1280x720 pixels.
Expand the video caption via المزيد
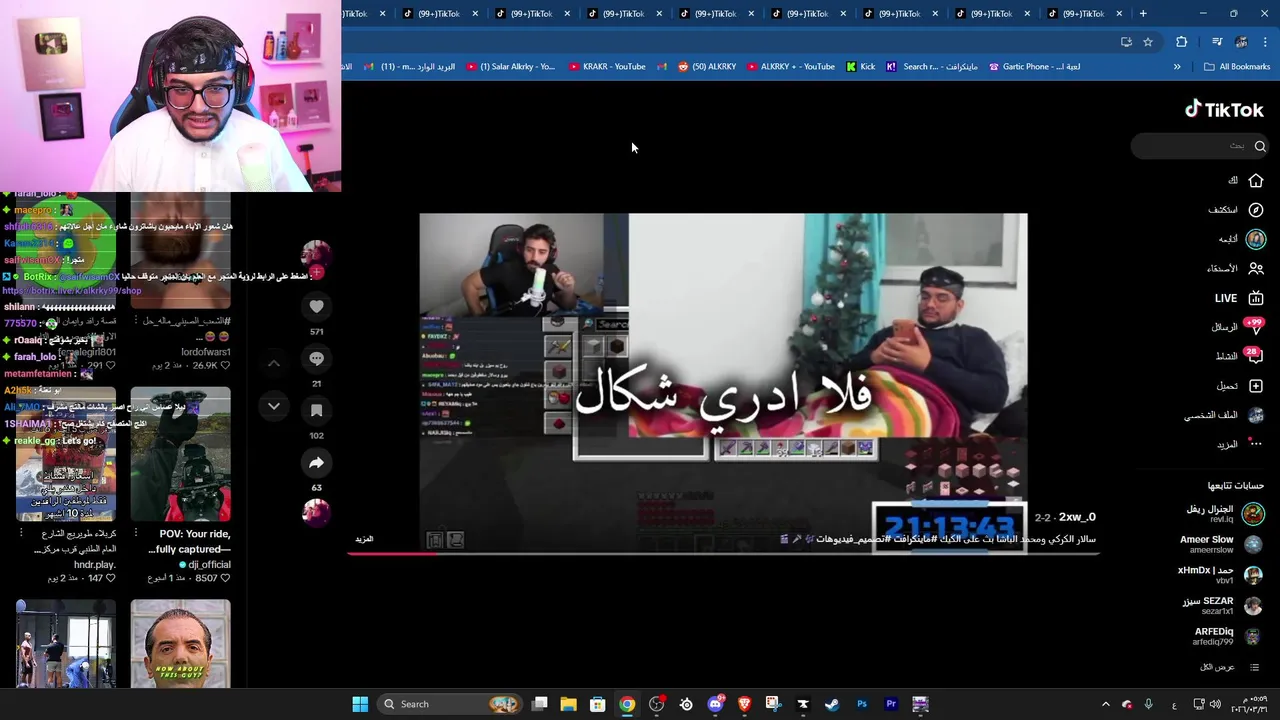(364, 539)
